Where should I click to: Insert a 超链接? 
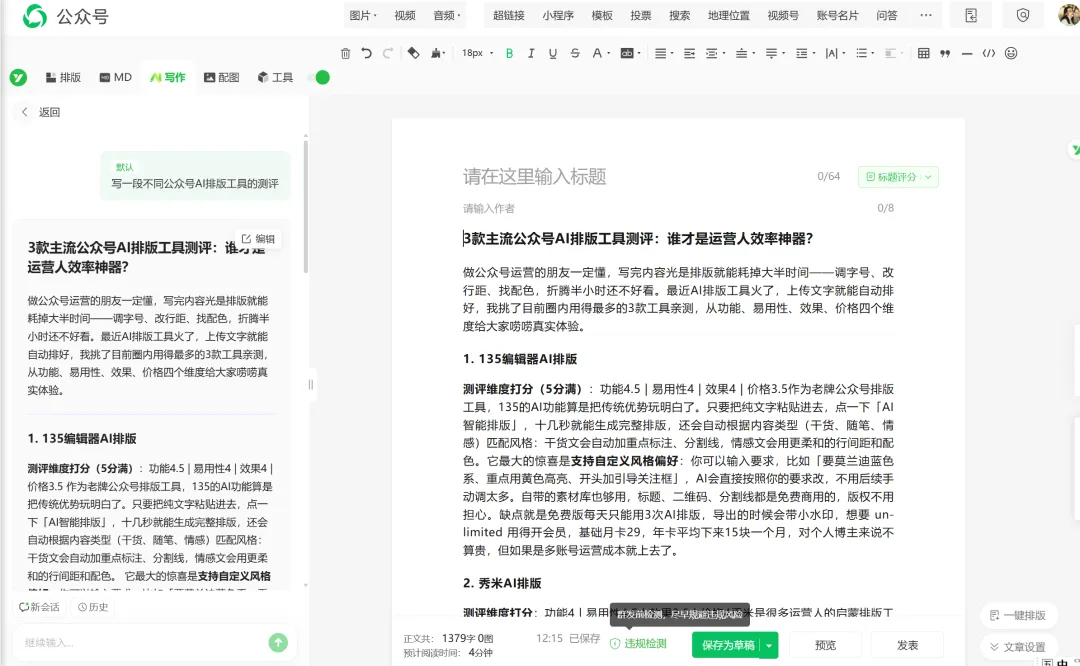[x=508, y=15]
